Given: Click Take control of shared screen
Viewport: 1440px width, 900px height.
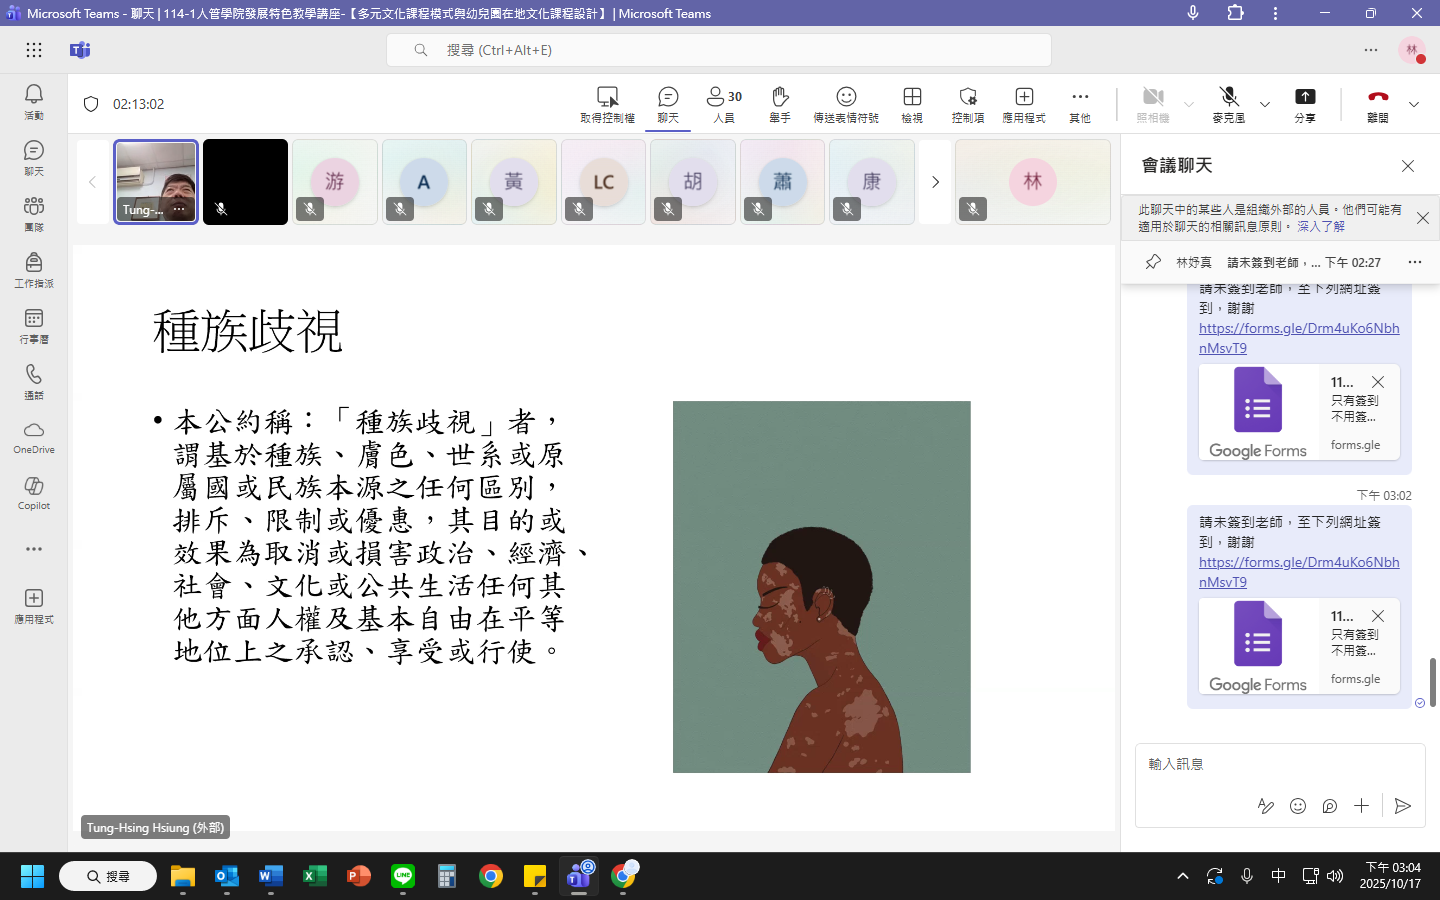Looking at the screenshot, I should click(607, 103).
